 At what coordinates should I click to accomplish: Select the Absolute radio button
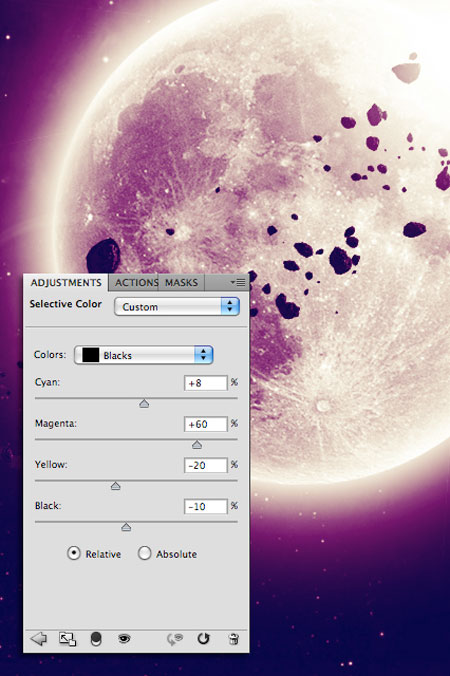(144, 553)
